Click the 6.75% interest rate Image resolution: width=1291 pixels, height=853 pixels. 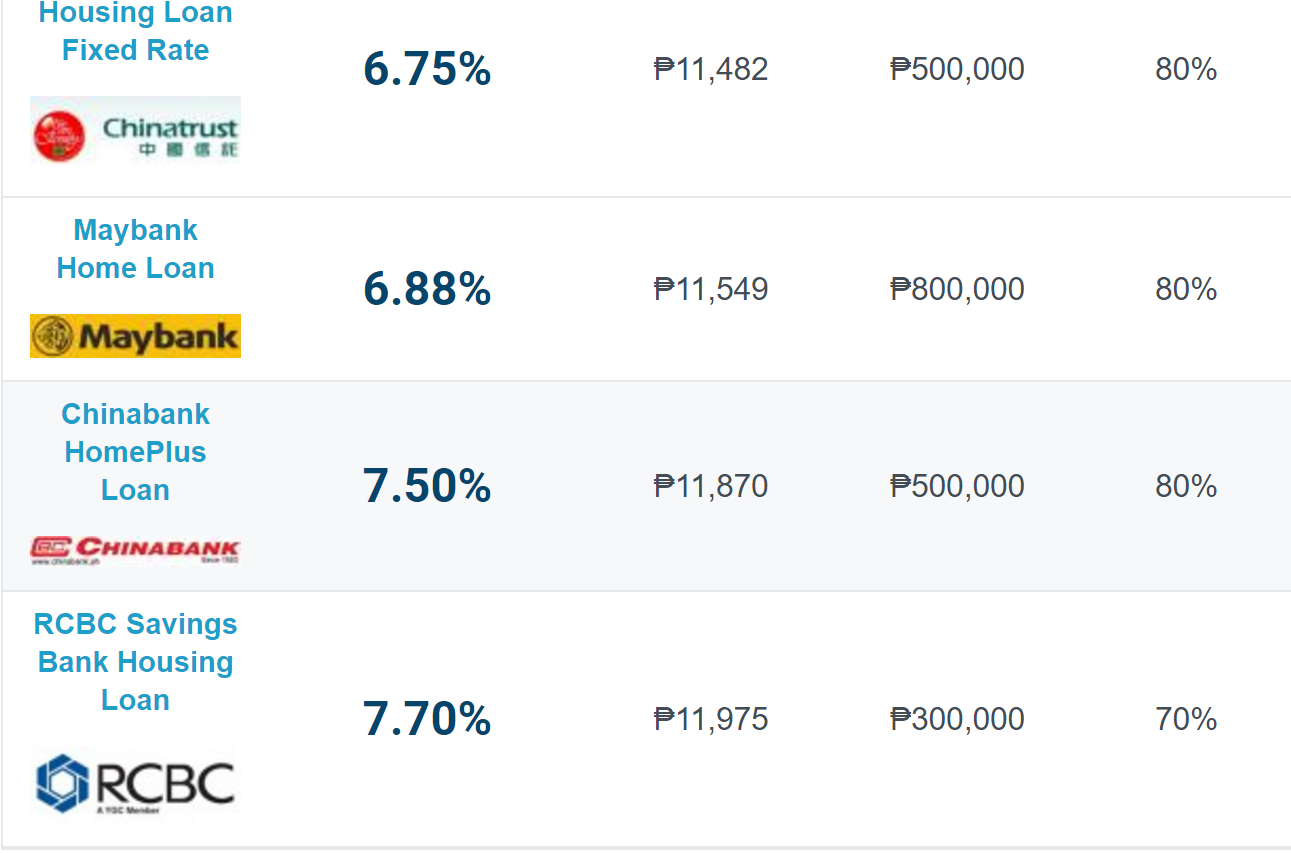click(x=427, y=70)
